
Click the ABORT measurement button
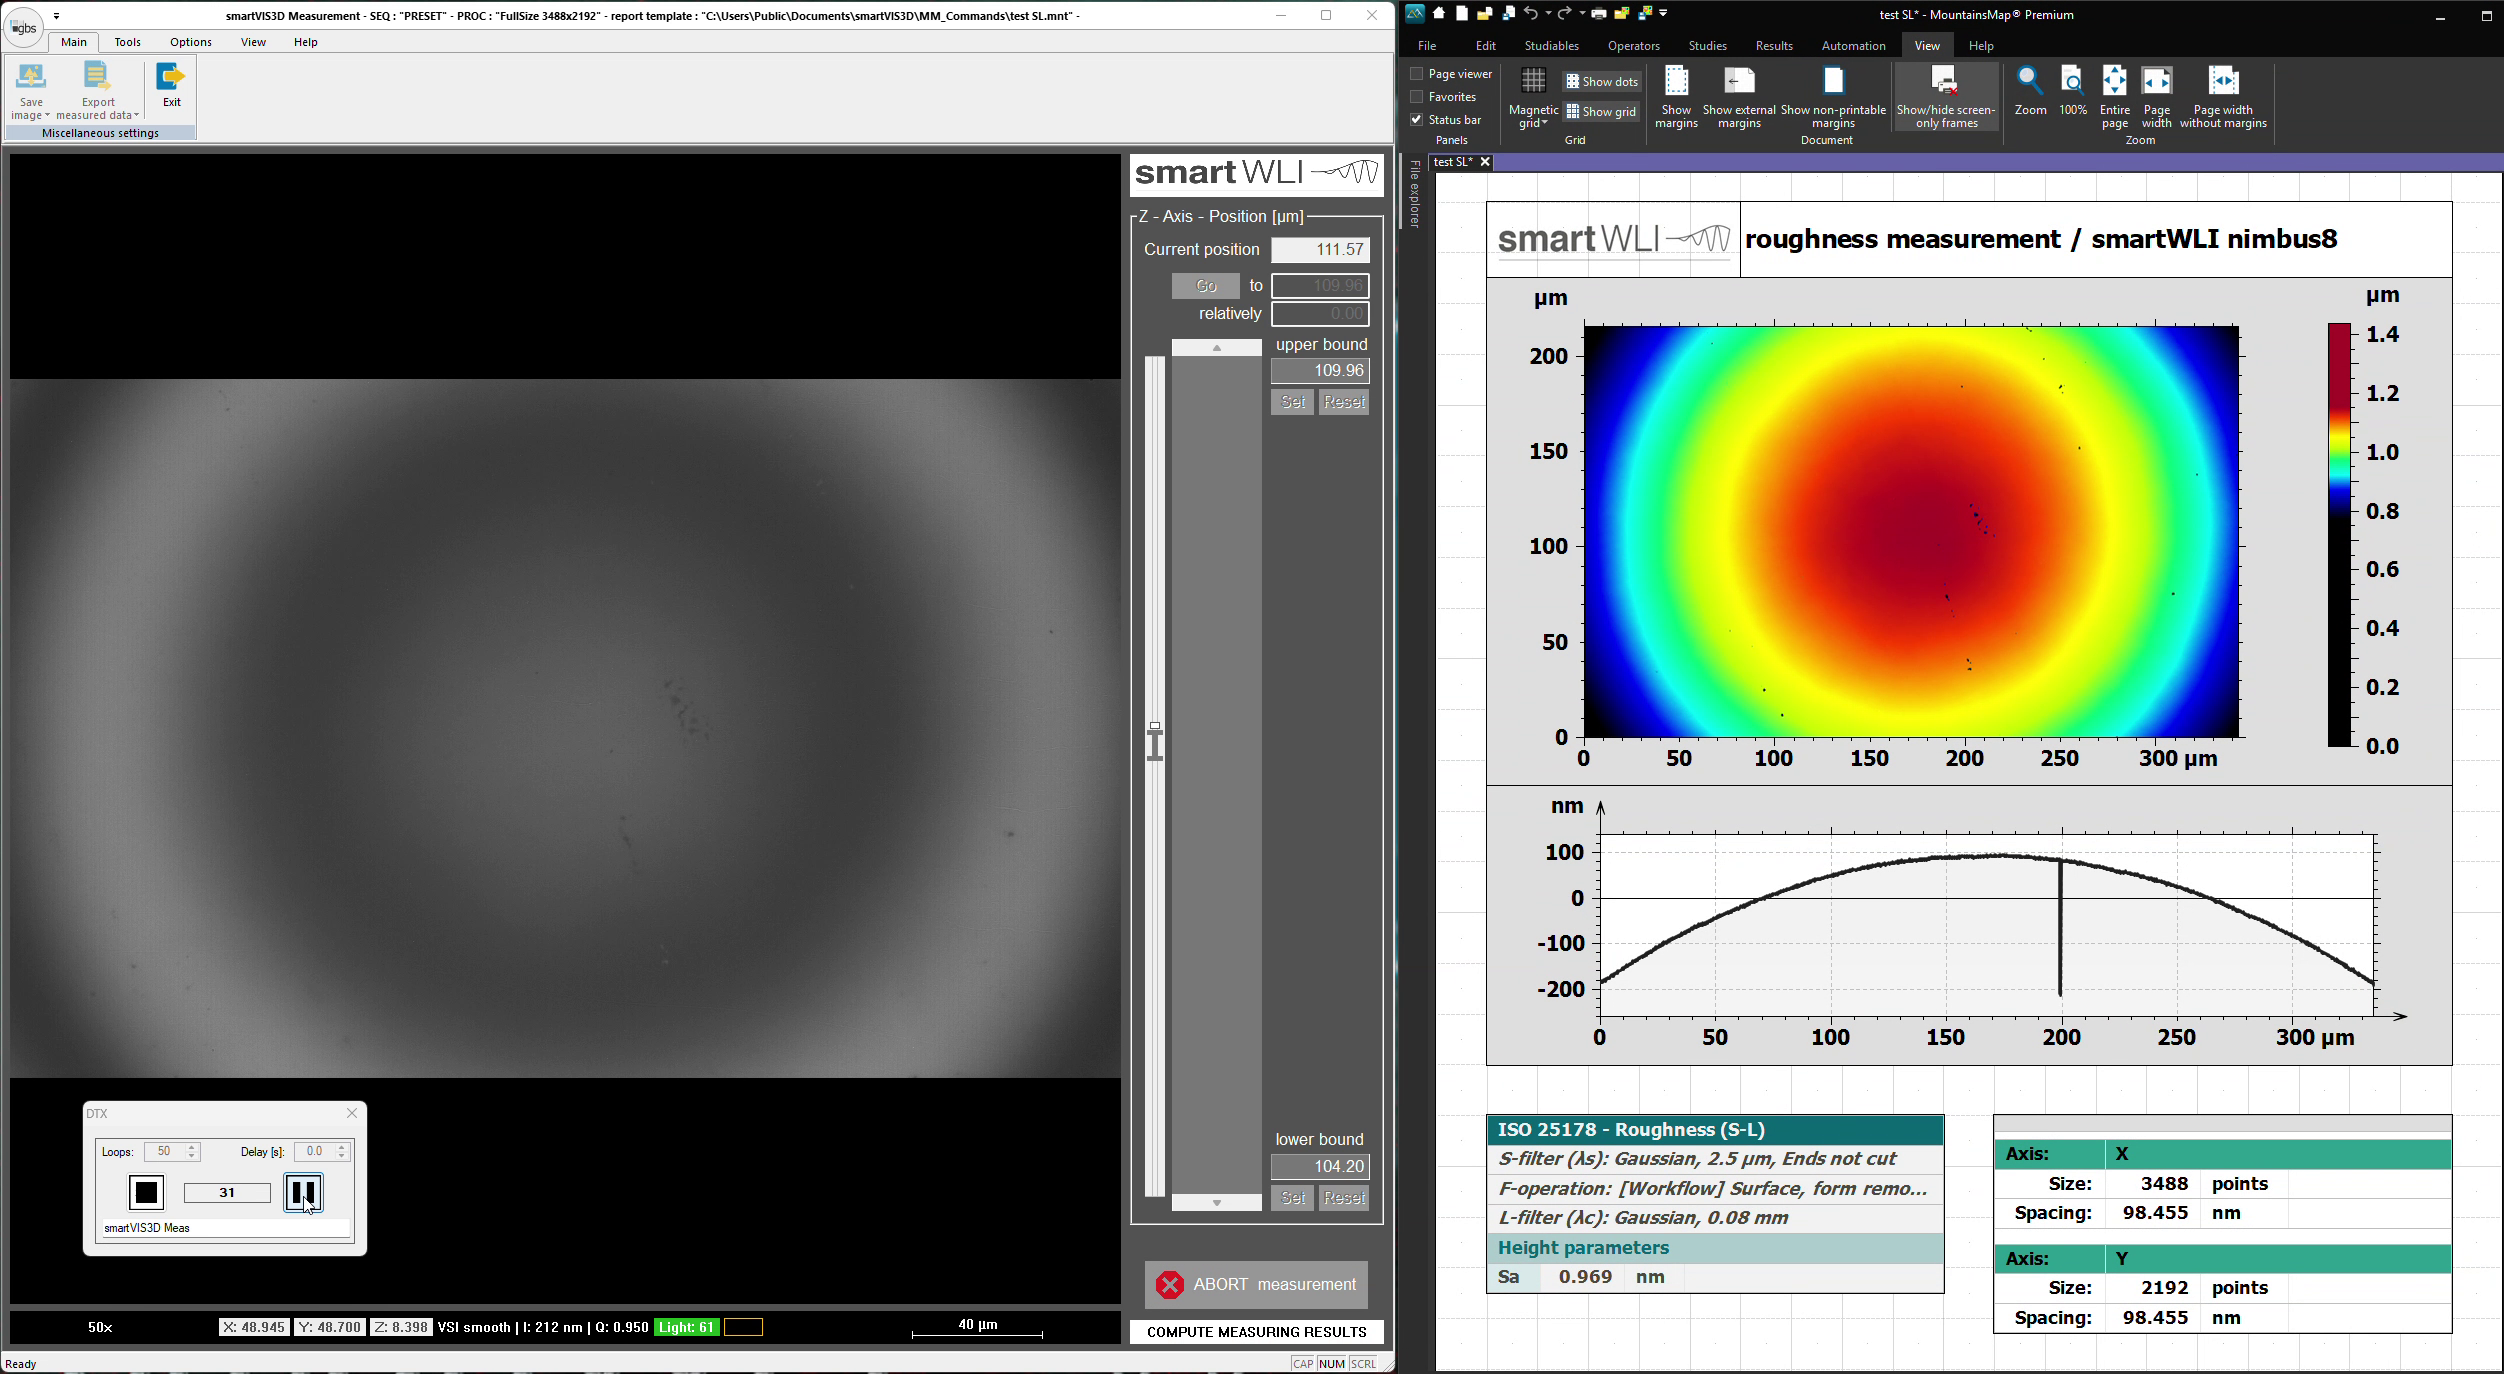tap(1256, 1285)
